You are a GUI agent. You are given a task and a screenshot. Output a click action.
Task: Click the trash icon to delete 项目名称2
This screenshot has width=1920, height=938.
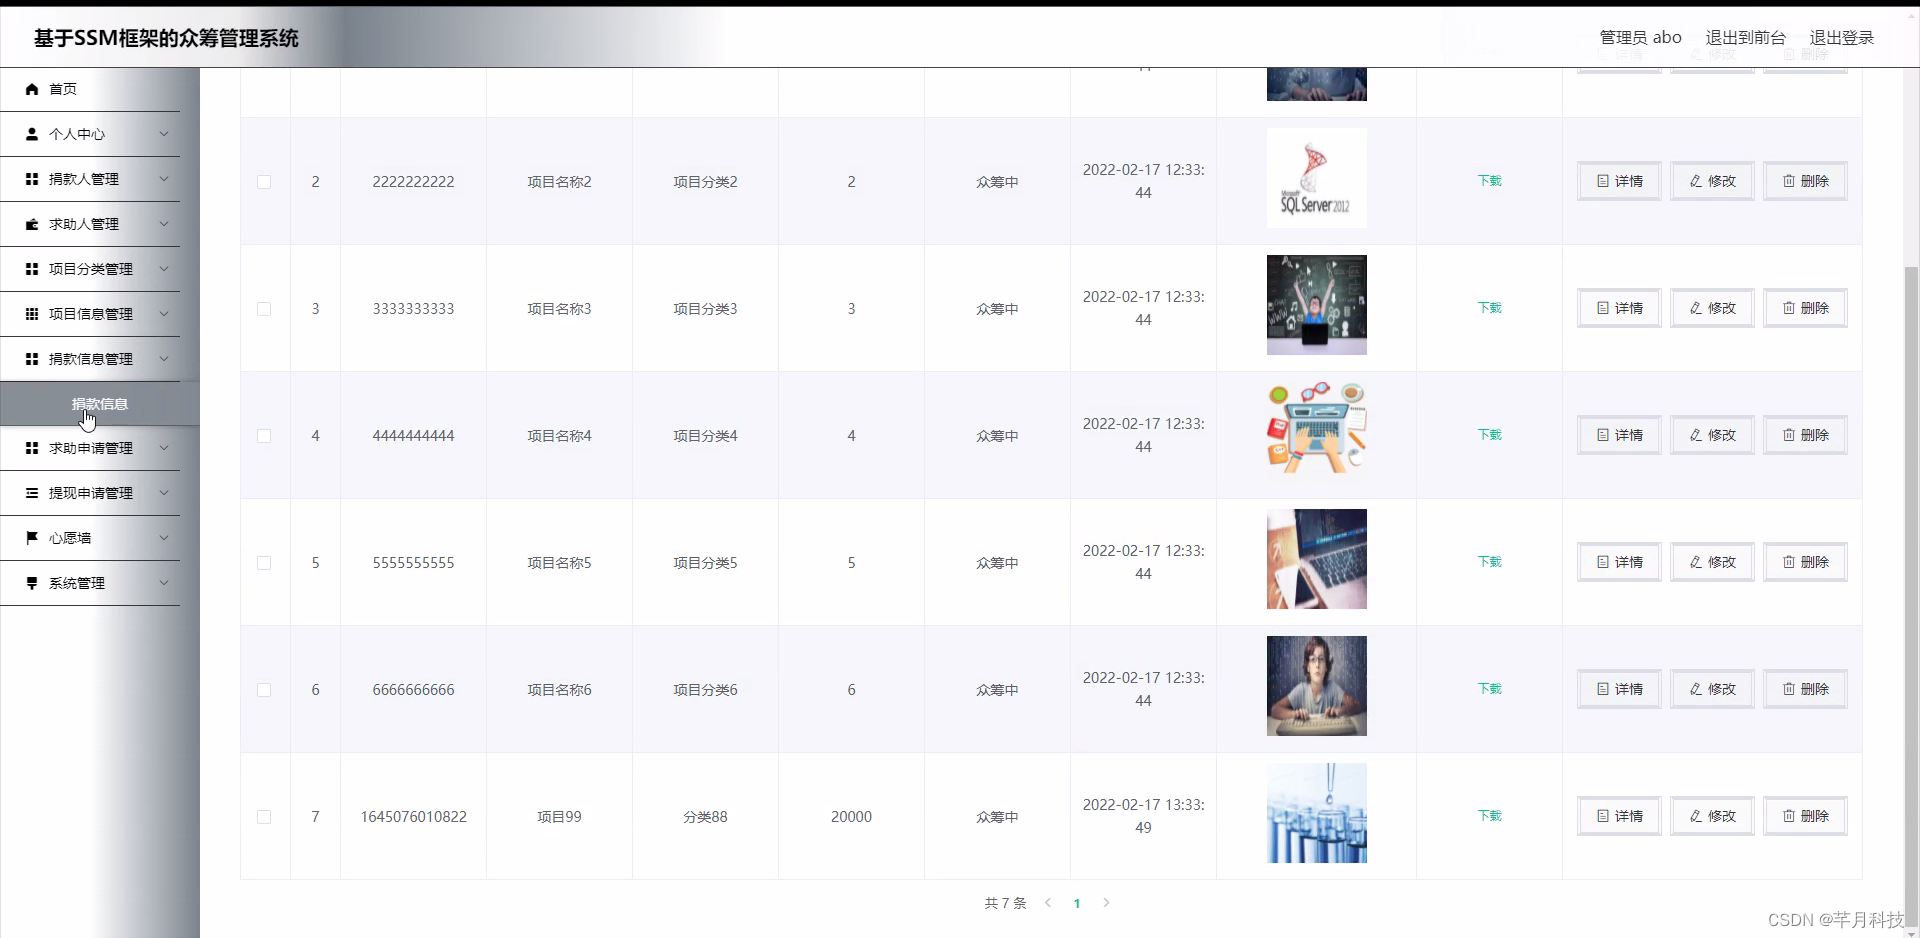tap(1788, 181)
